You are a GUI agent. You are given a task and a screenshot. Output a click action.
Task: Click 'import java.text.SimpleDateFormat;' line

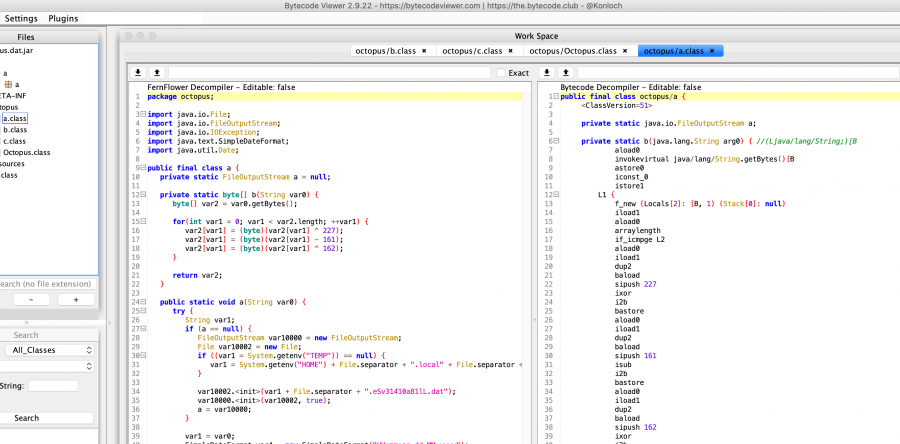218,141
